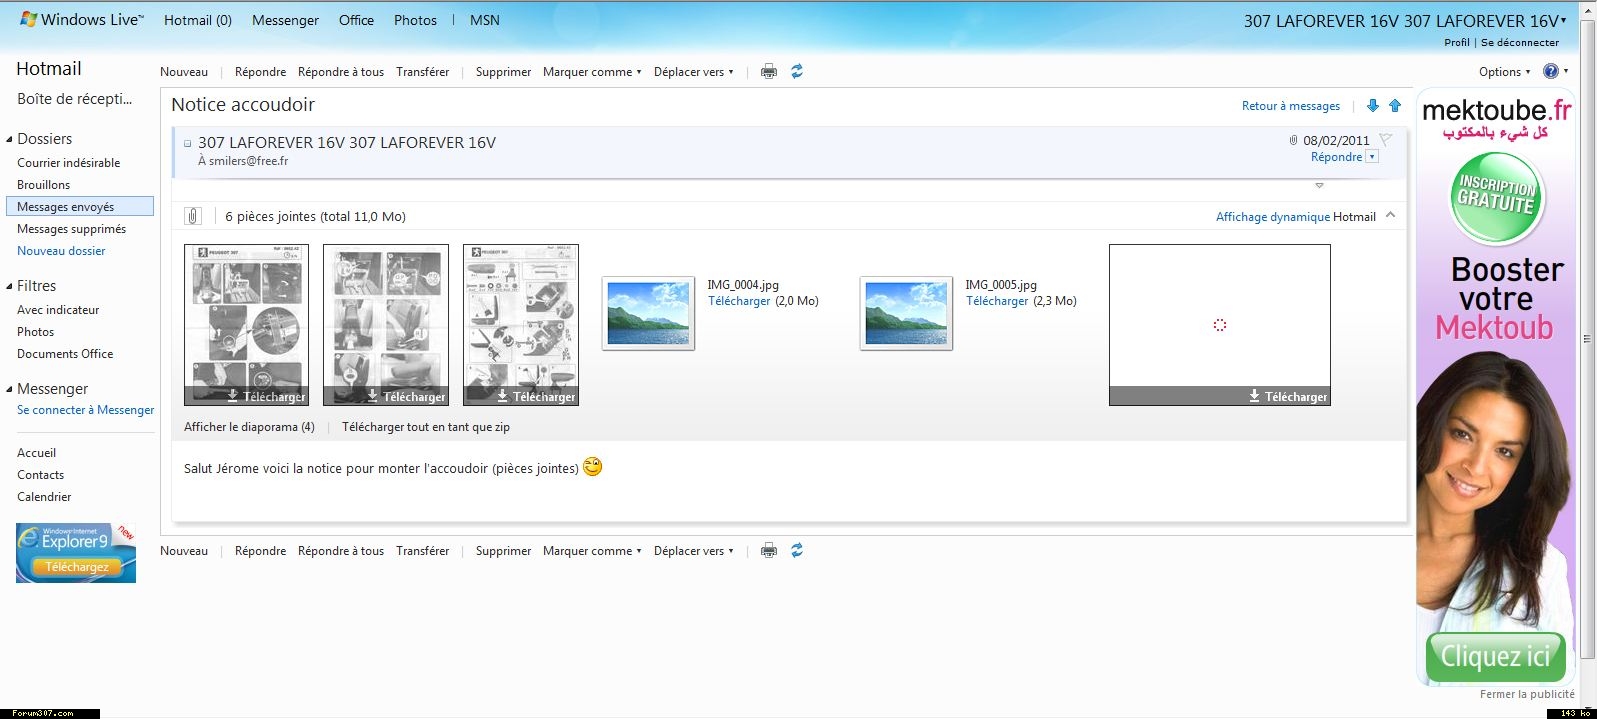This screenshot has height=719, width=1597.
Task: Click the Retour à messages link
Action: [x=1290, y=106]
